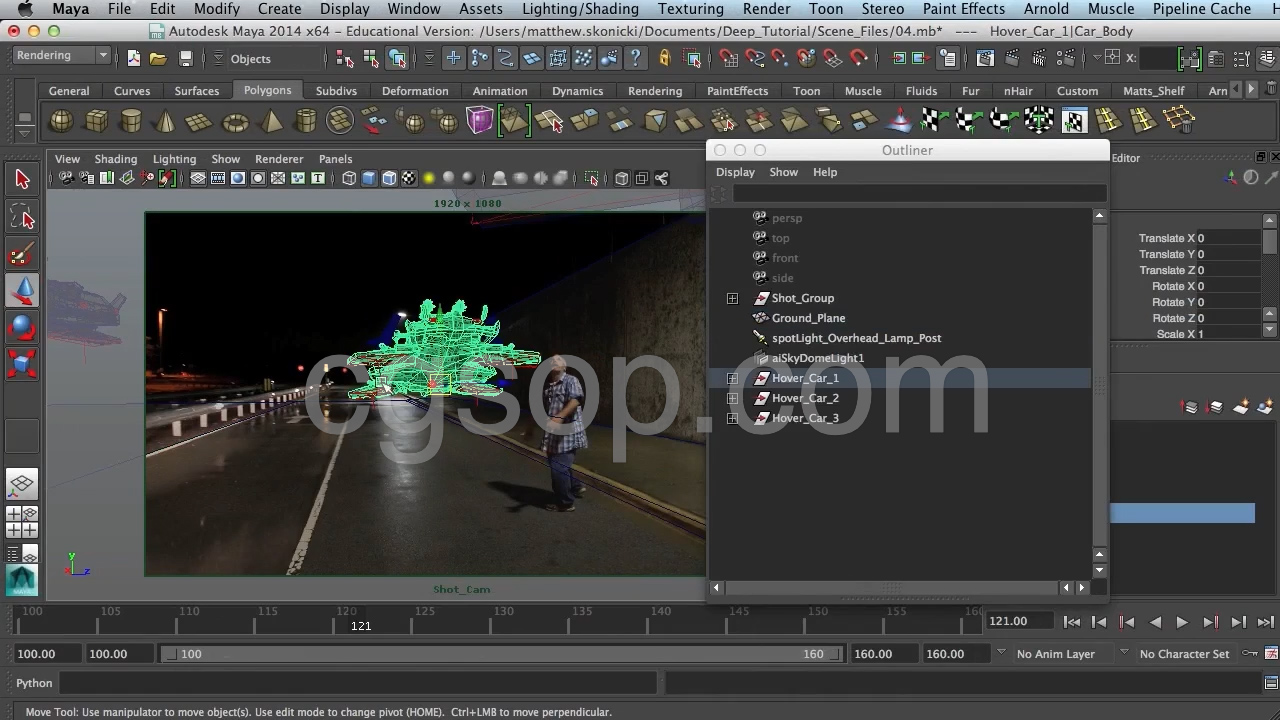Select Ground_Plane in the Outliner
The height and width of the screenshot is (720, 1280).
click(808, 318)
